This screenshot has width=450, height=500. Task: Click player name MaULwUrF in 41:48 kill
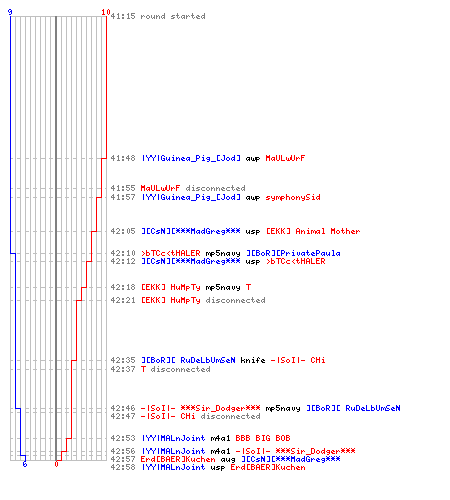(285, 158)
